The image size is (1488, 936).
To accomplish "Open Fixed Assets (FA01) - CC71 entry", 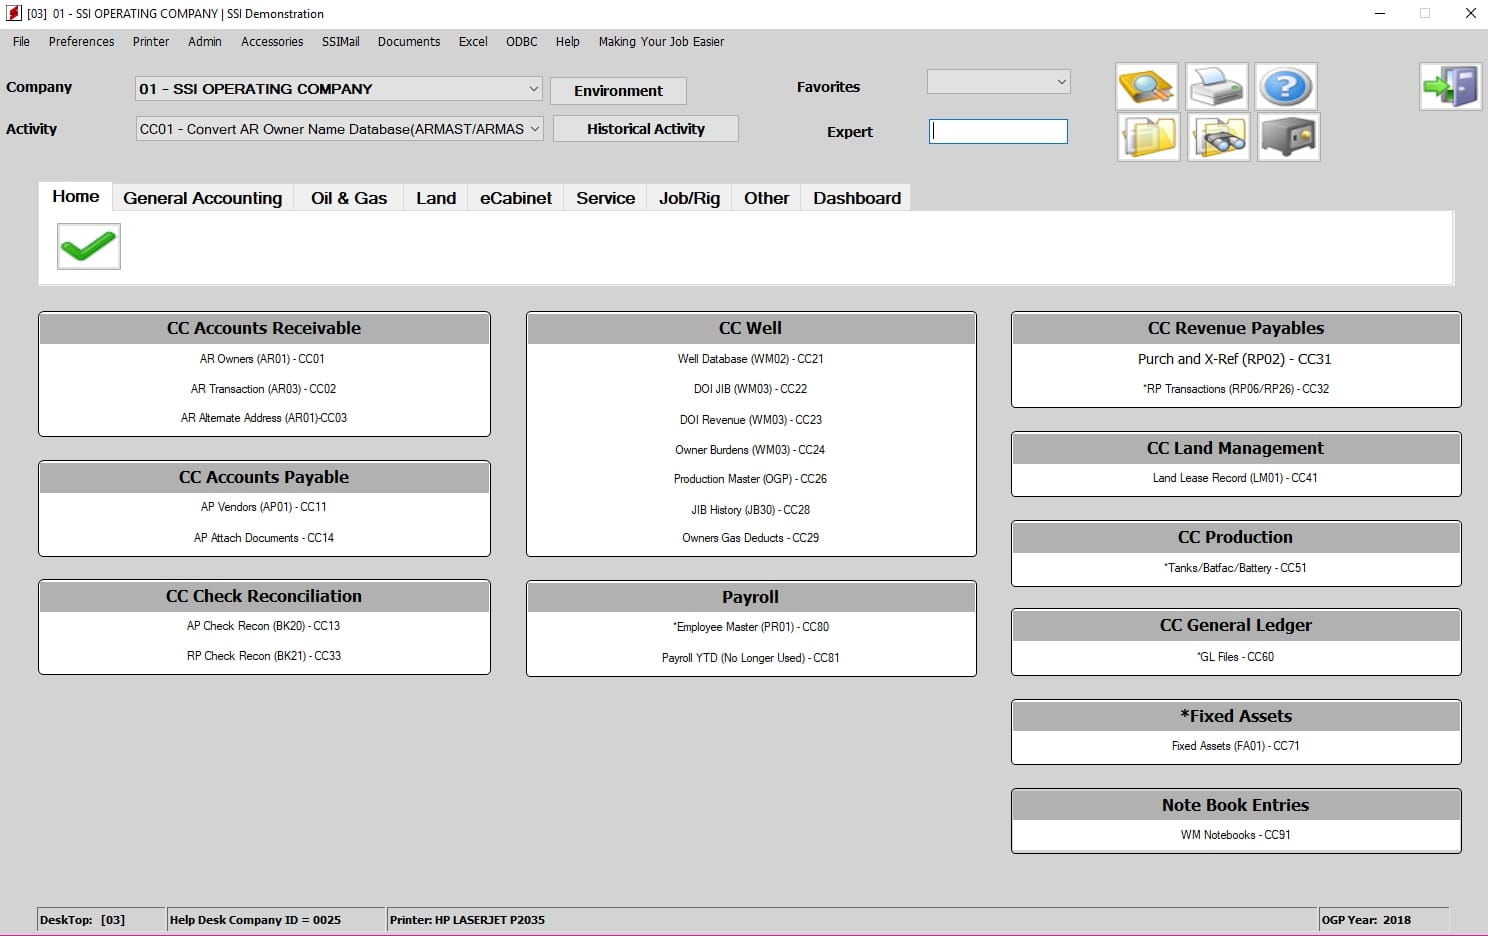I will pos(1235,746).
